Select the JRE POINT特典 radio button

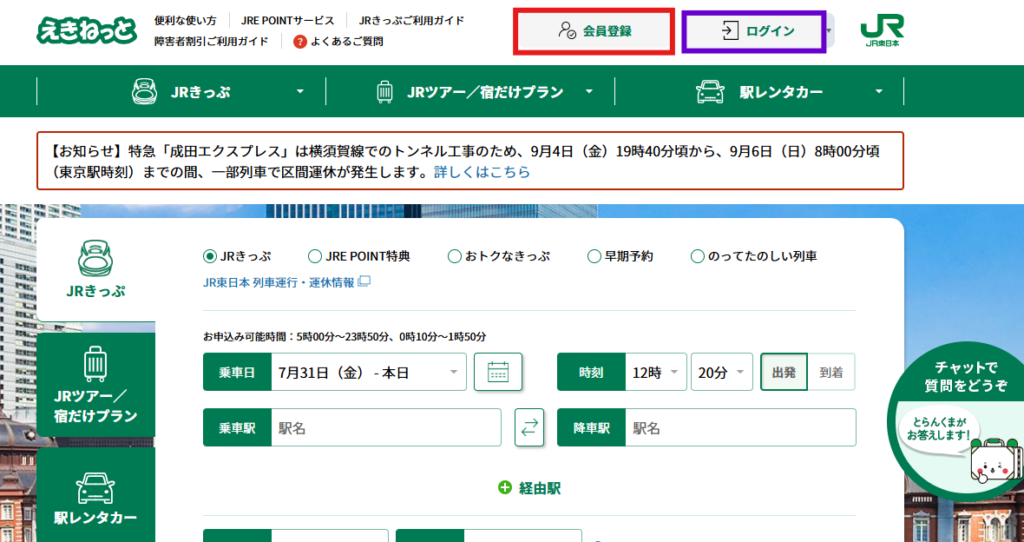click(315, 257)
